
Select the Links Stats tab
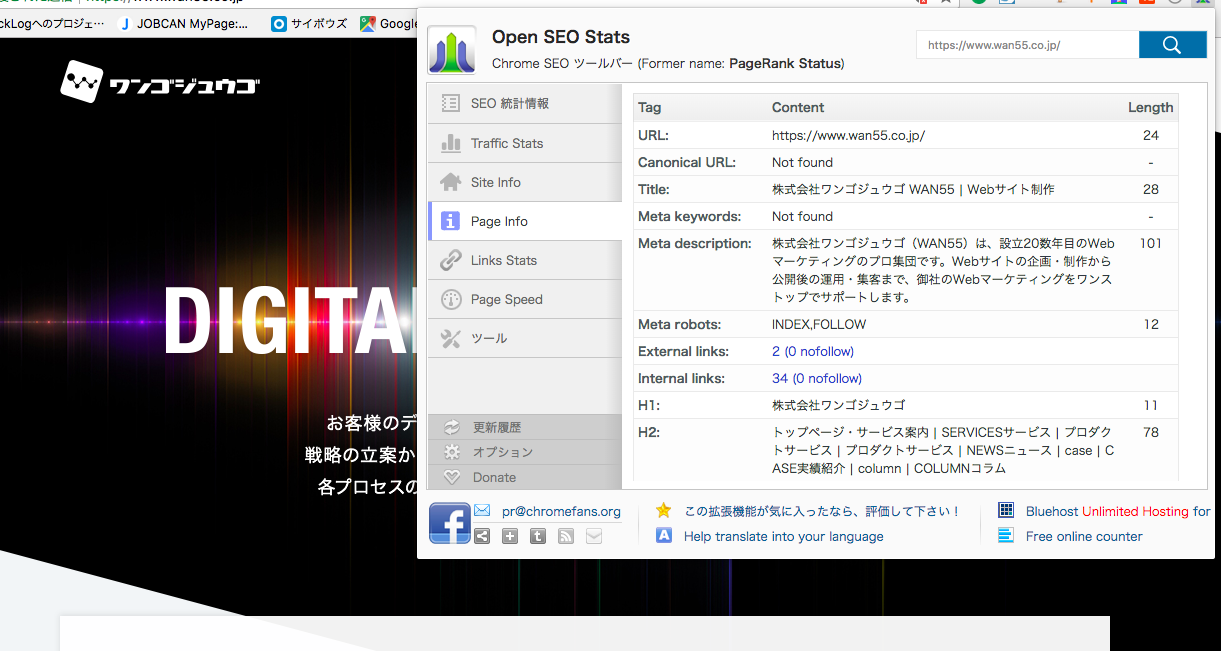[503, 260]
